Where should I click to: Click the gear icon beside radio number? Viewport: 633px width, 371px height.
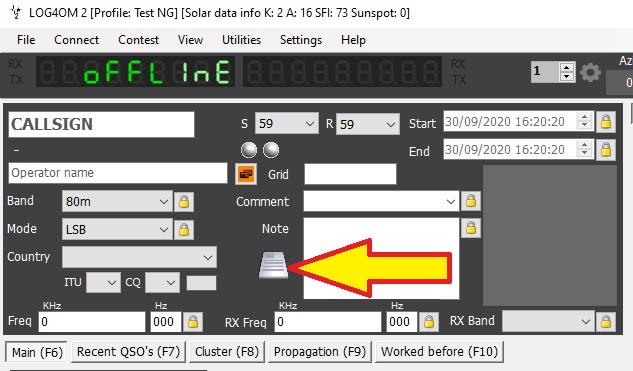tap(590, 72)
